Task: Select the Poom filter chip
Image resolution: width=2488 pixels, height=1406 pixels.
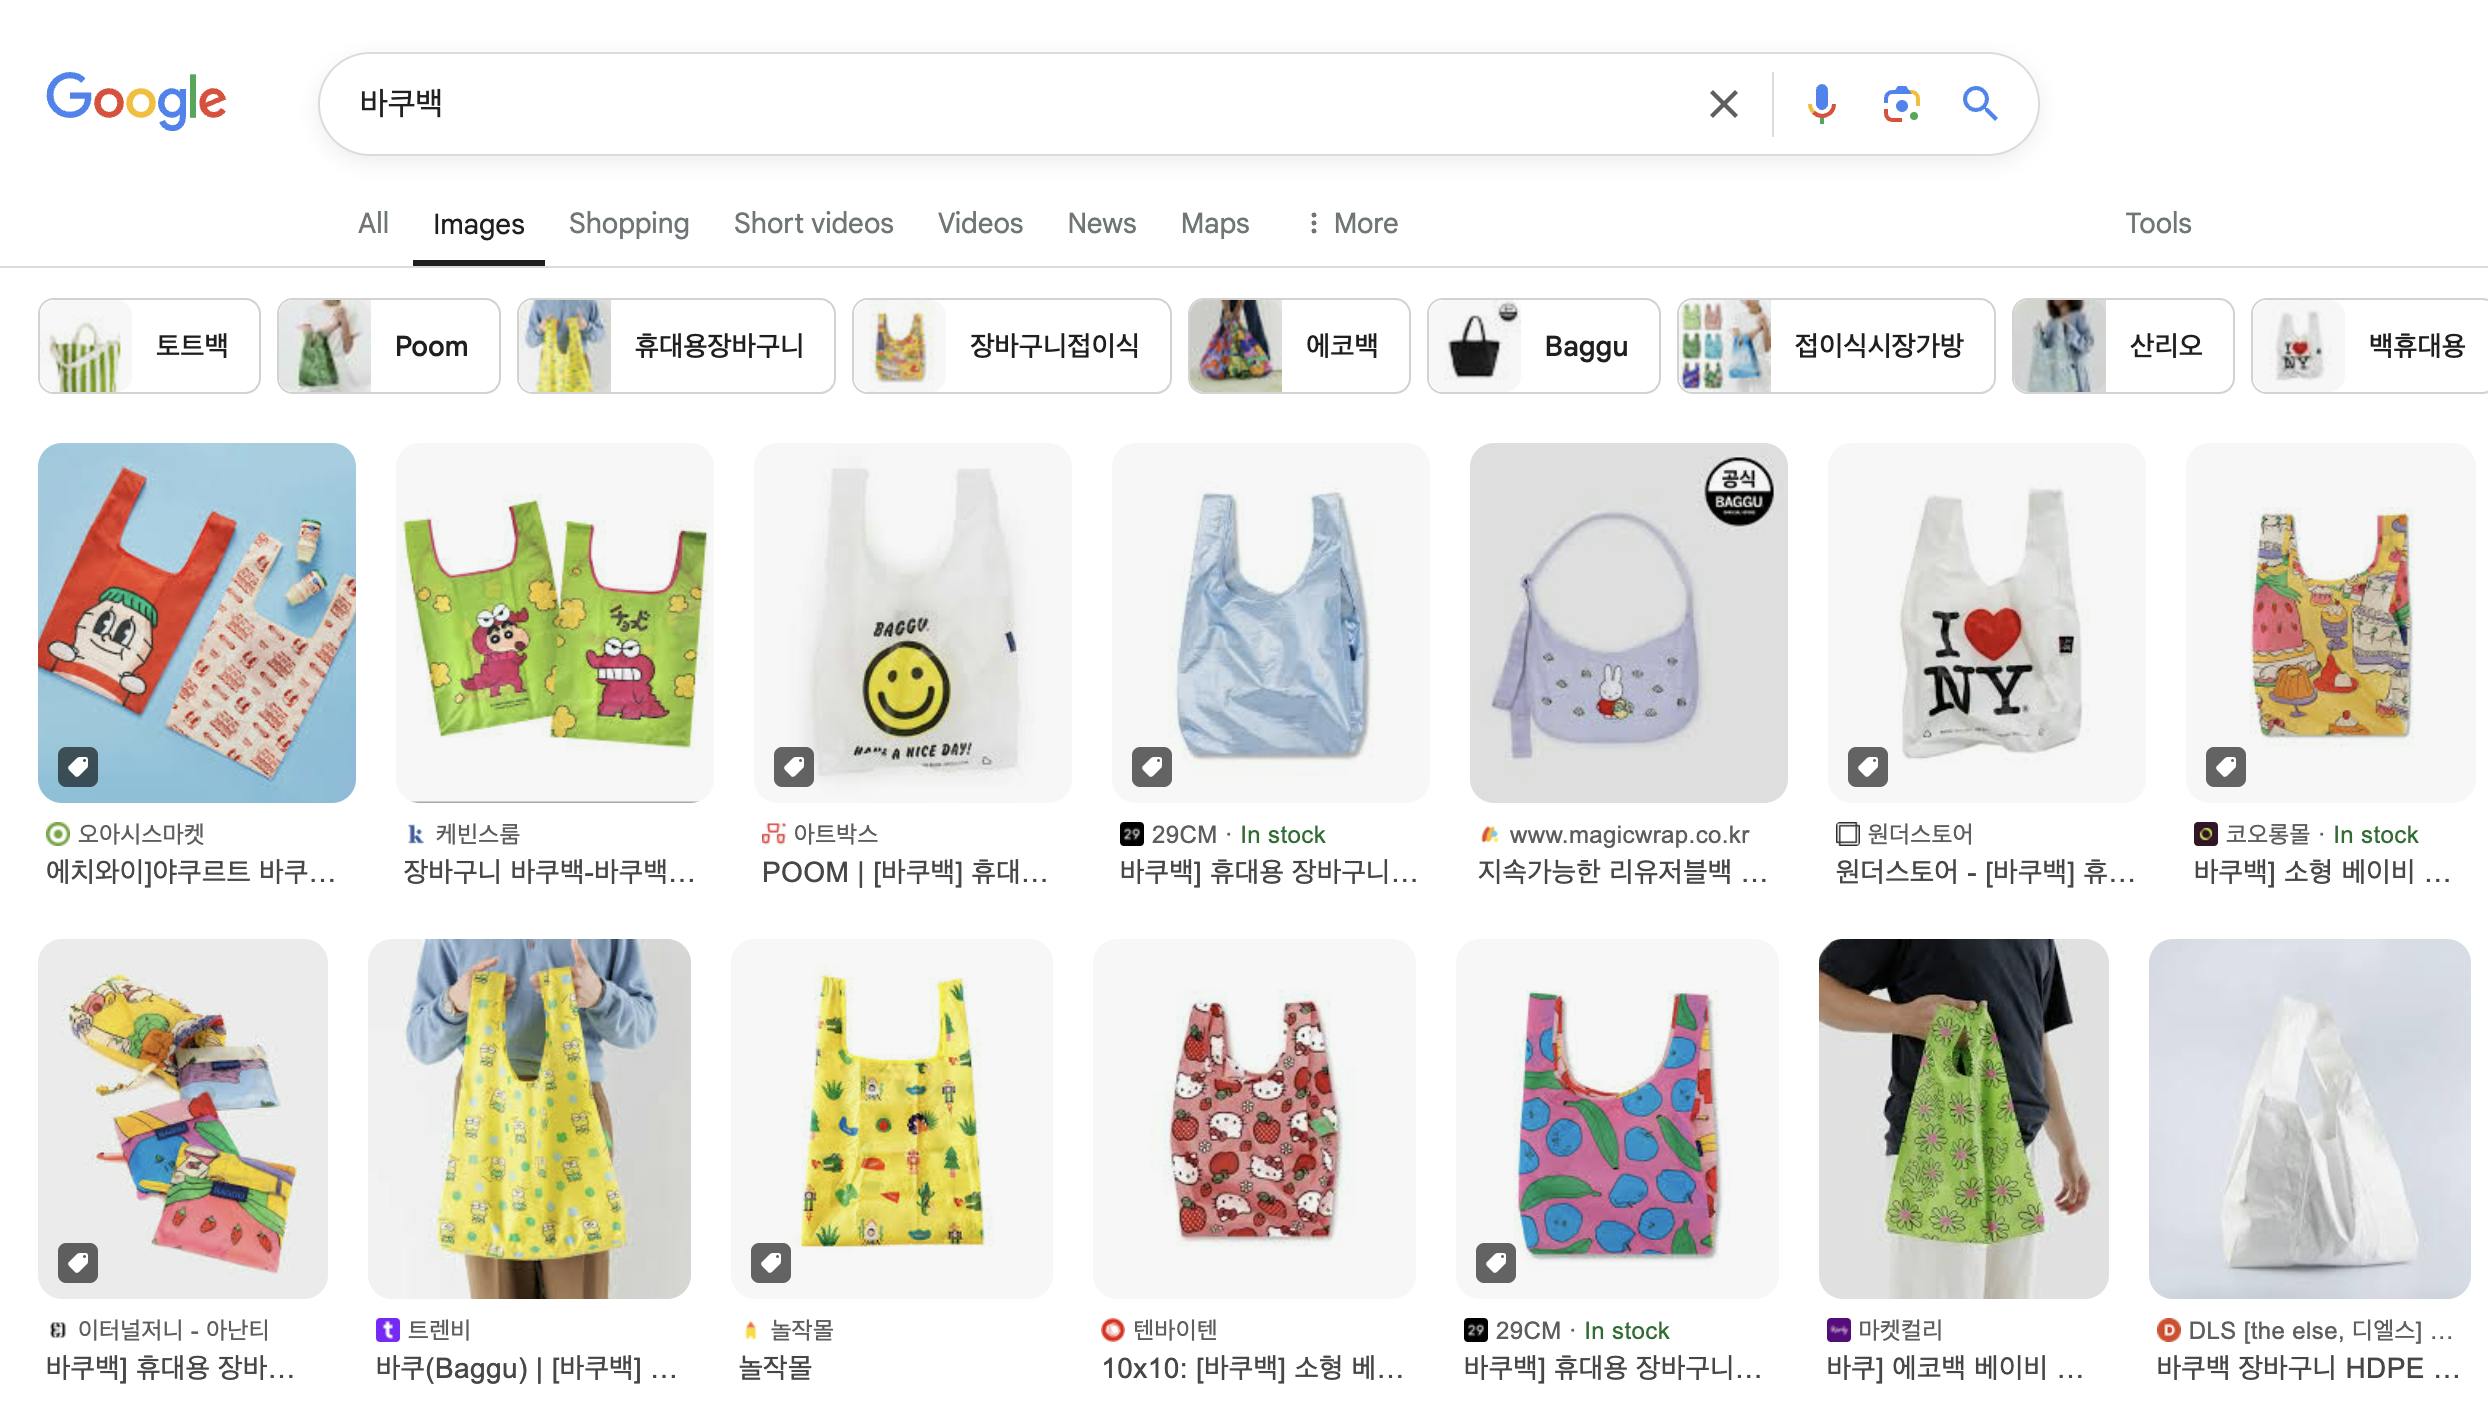Action: pos(388,346)
